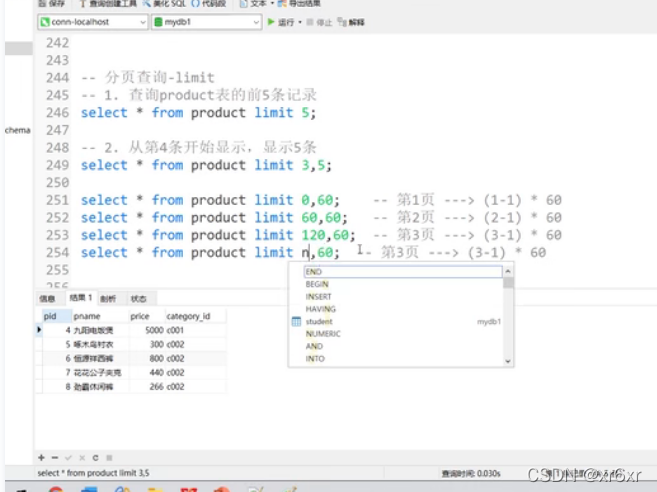
Task: Click the category_id column header
Action: tap(195, 316)
